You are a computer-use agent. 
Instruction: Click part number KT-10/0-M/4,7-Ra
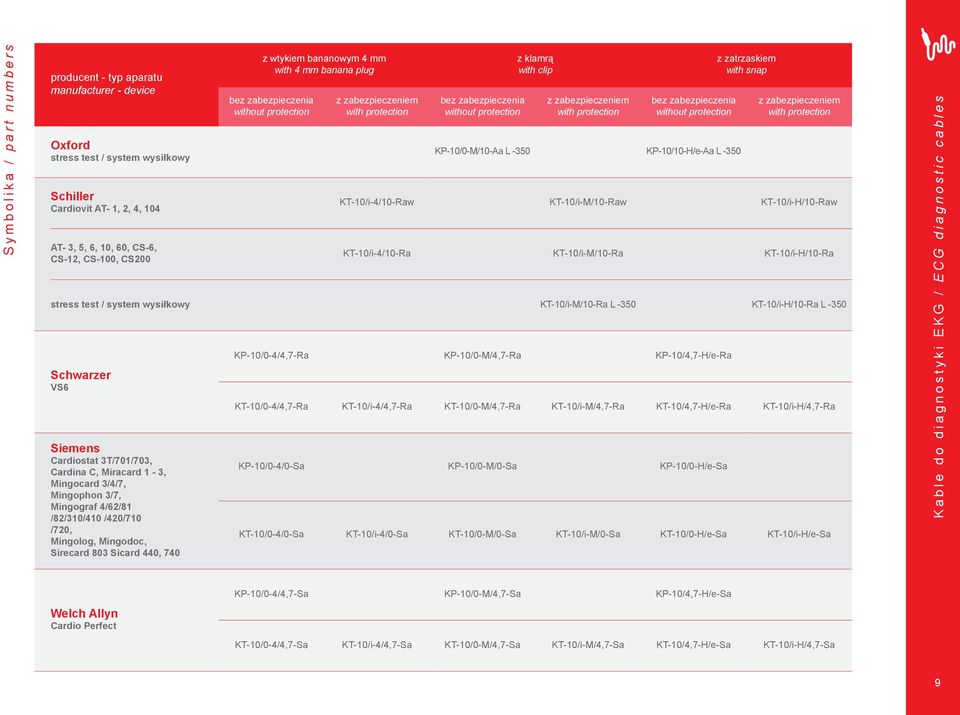coord(482,406)
